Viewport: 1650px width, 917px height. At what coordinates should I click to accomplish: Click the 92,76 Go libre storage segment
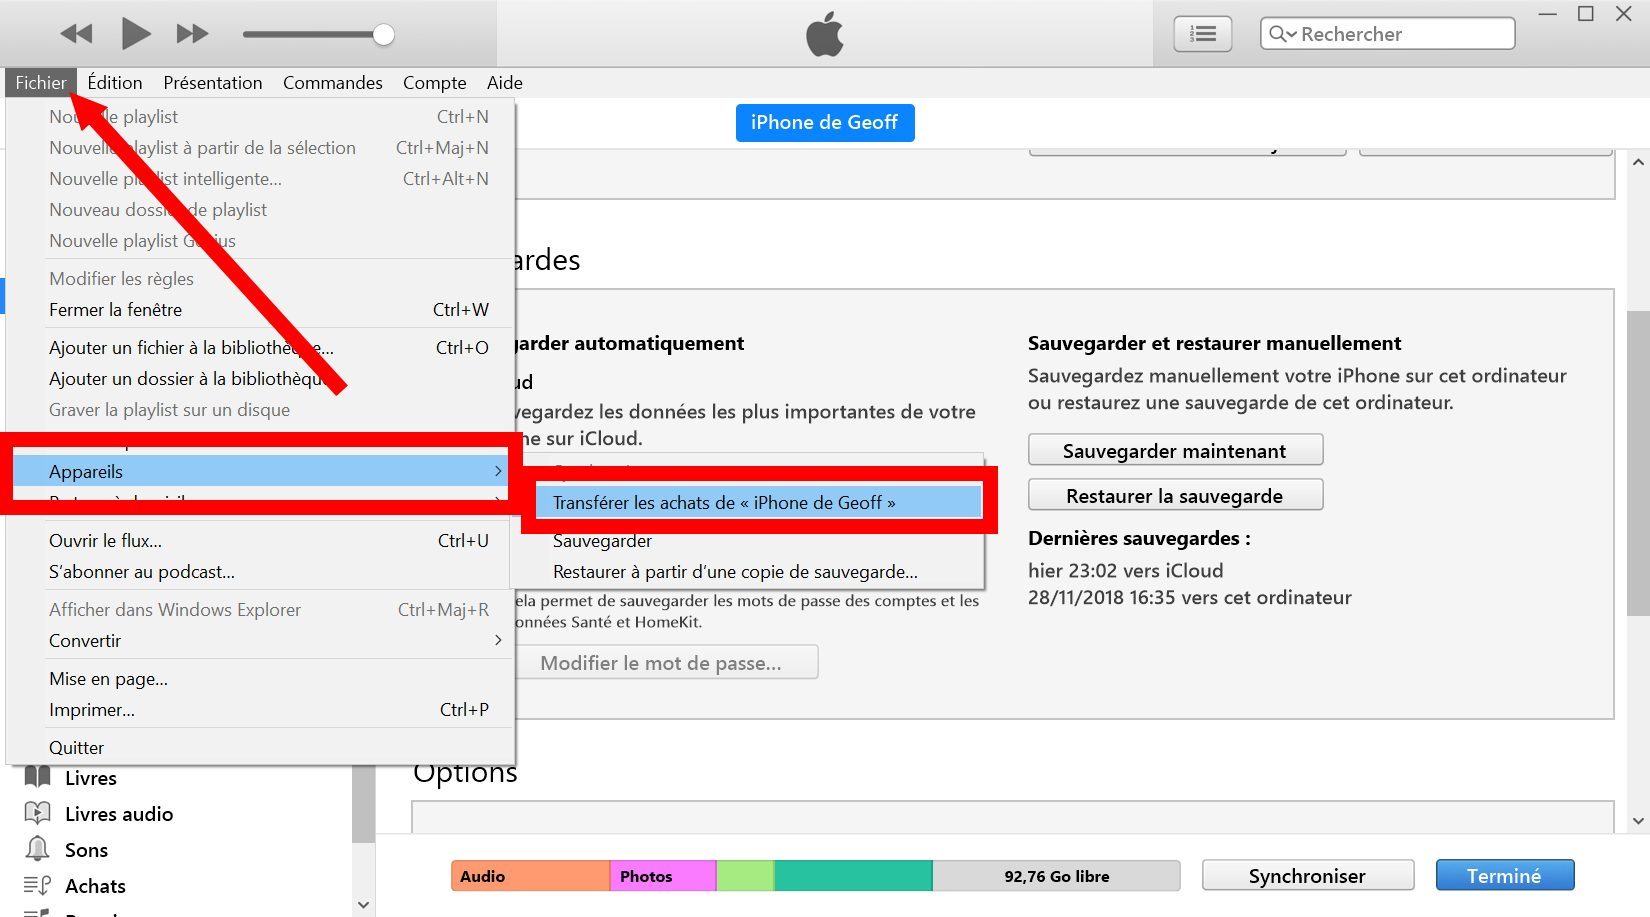point(1056,876)
